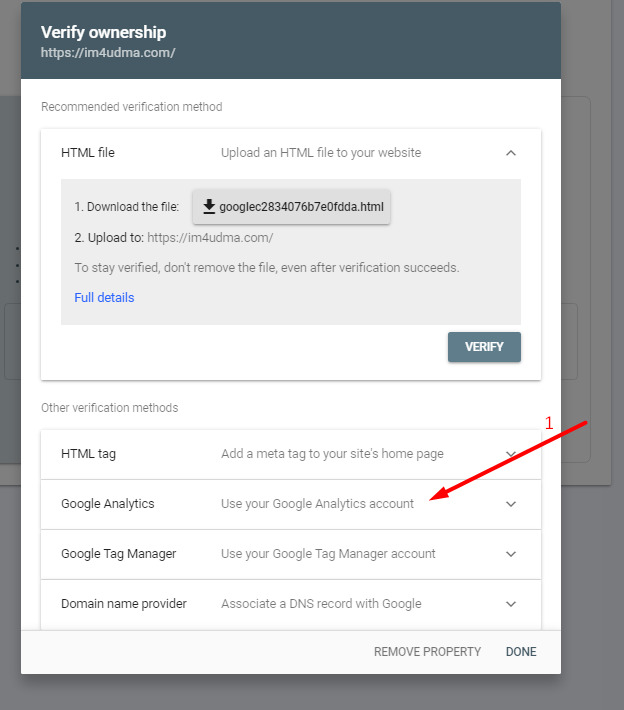Click the '1. Download the file:' step text
This screenshot has height=710, width=624.
tap(127, 207)
